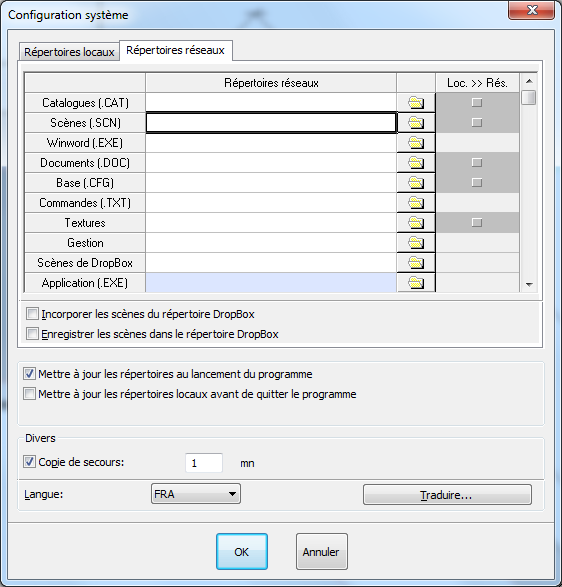Browse folder for Documents (.DOC)
562x587 pixels.
coord(416,163)
